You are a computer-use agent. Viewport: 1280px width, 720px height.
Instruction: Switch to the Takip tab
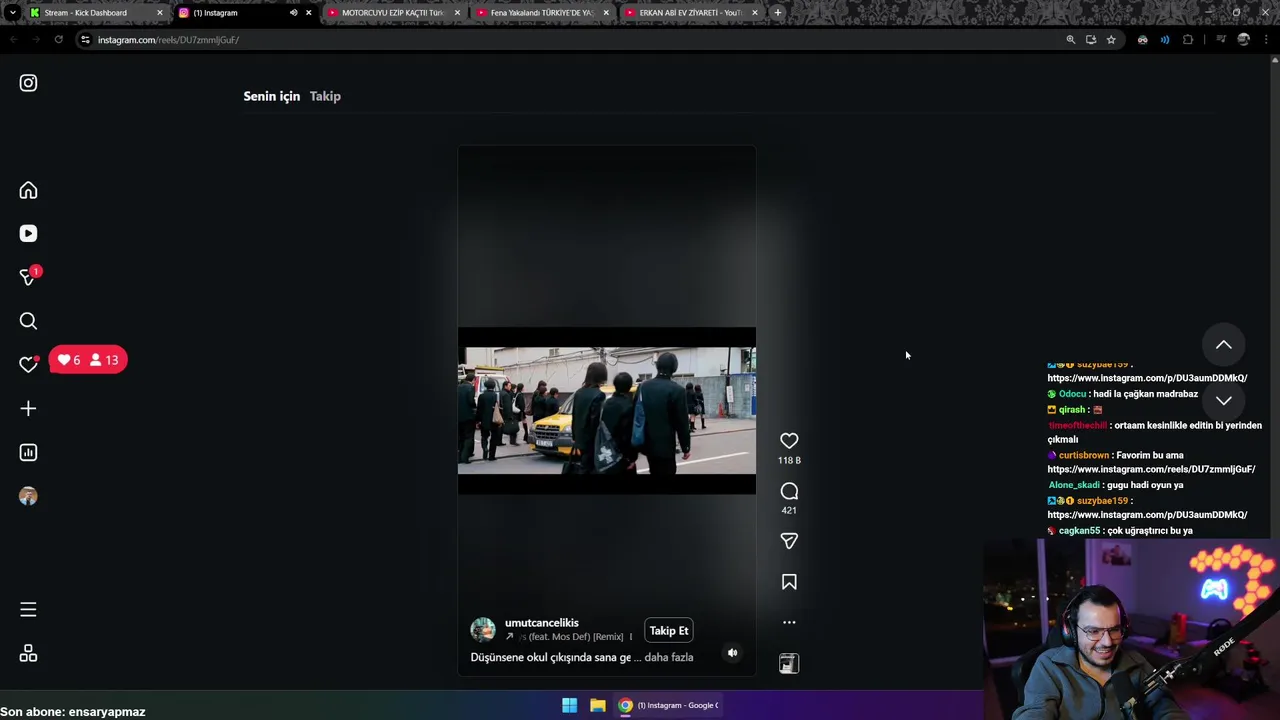[x=325, y=96]
